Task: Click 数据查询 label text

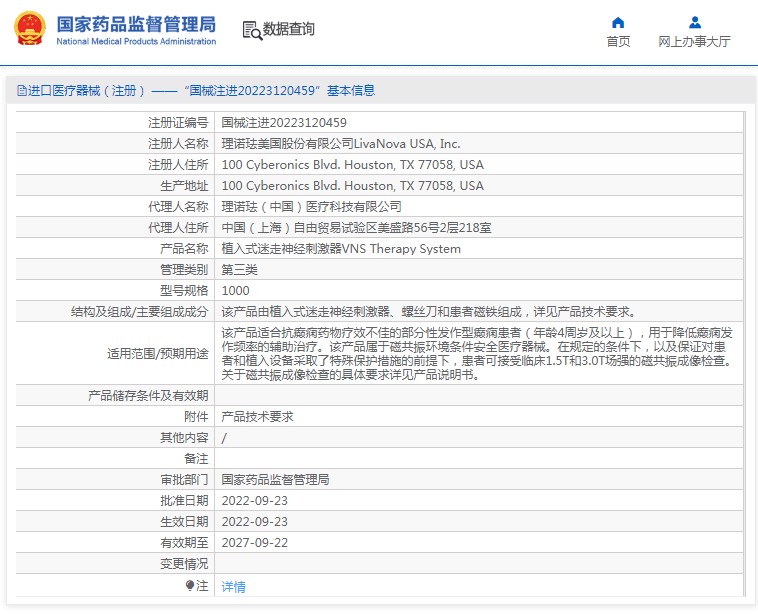Action: click(289, 29)
